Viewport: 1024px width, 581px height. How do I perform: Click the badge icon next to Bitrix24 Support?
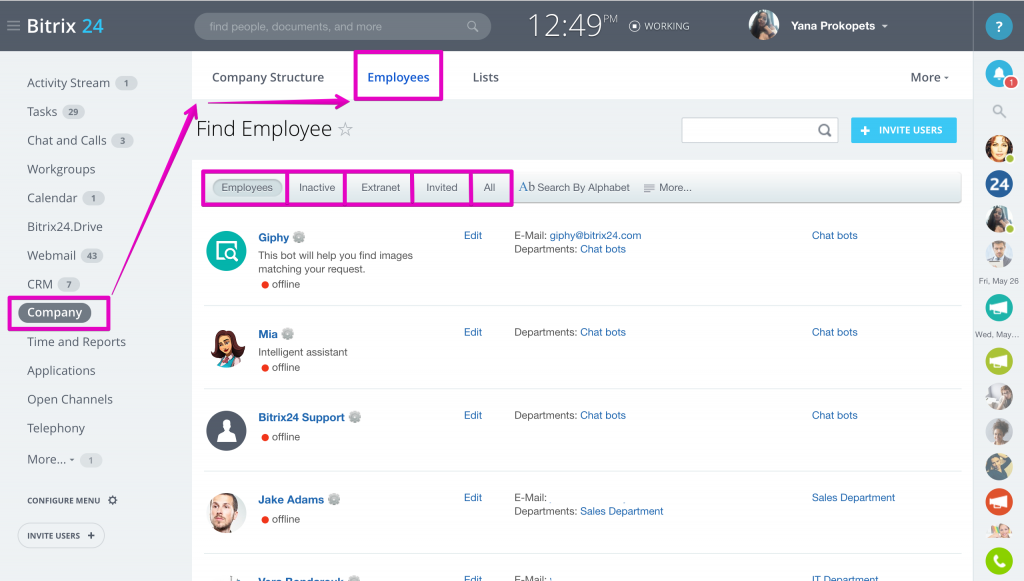coord(355,416)
